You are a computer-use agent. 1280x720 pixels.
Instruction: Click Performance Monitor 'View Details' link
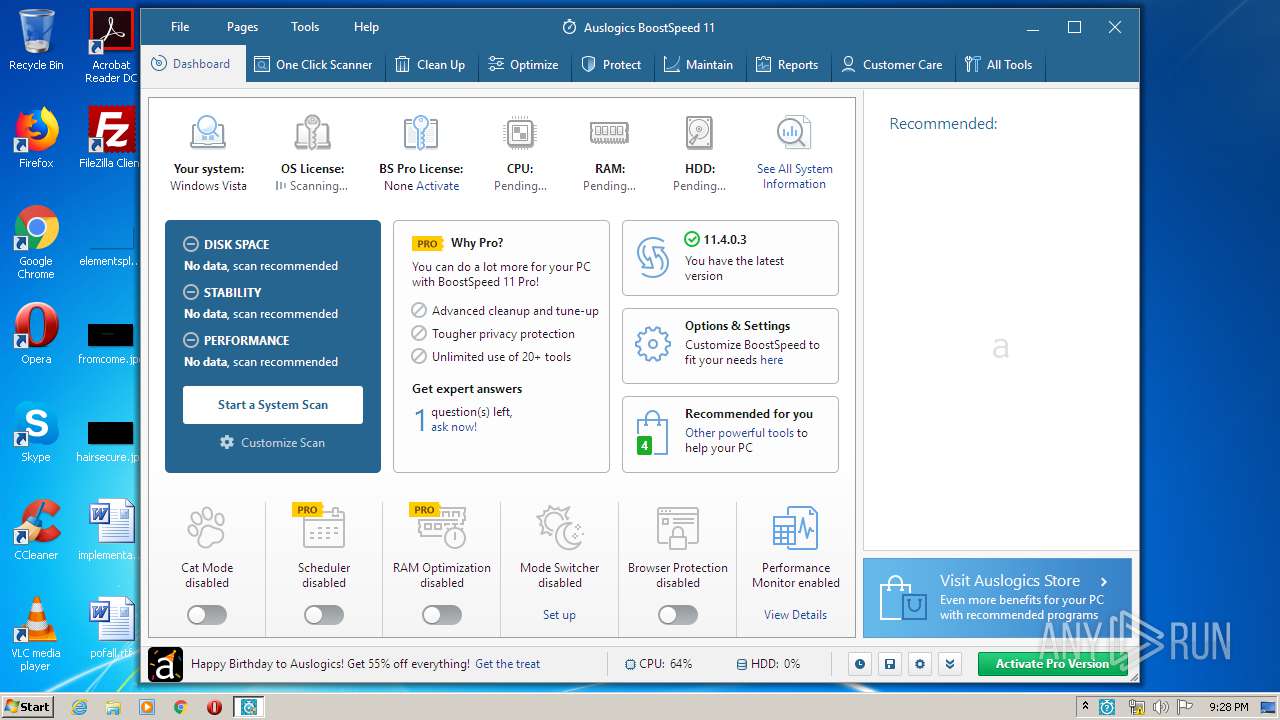(795, 615)
